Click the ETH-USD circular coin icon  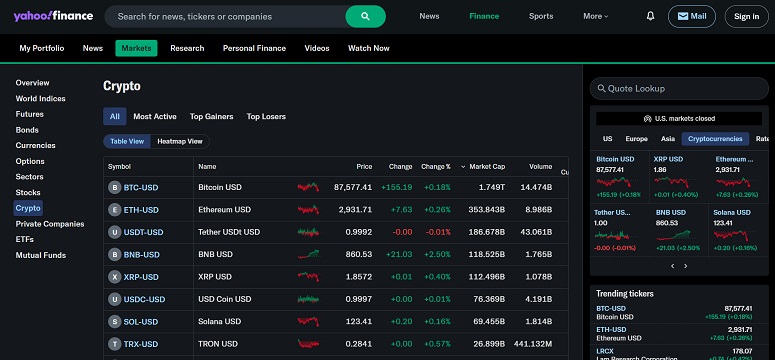(115, 210)
